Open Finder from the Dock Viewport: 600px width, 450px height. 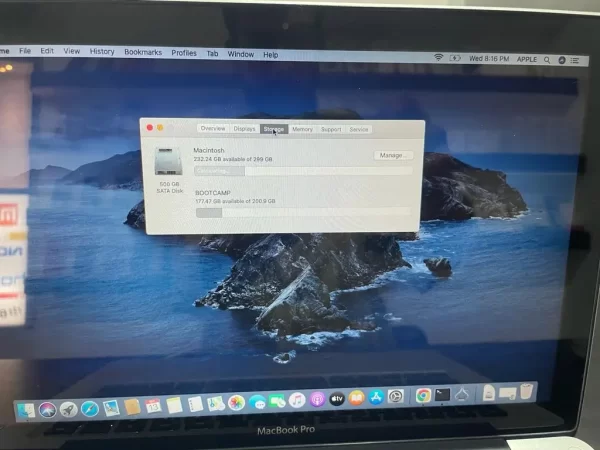26,411
